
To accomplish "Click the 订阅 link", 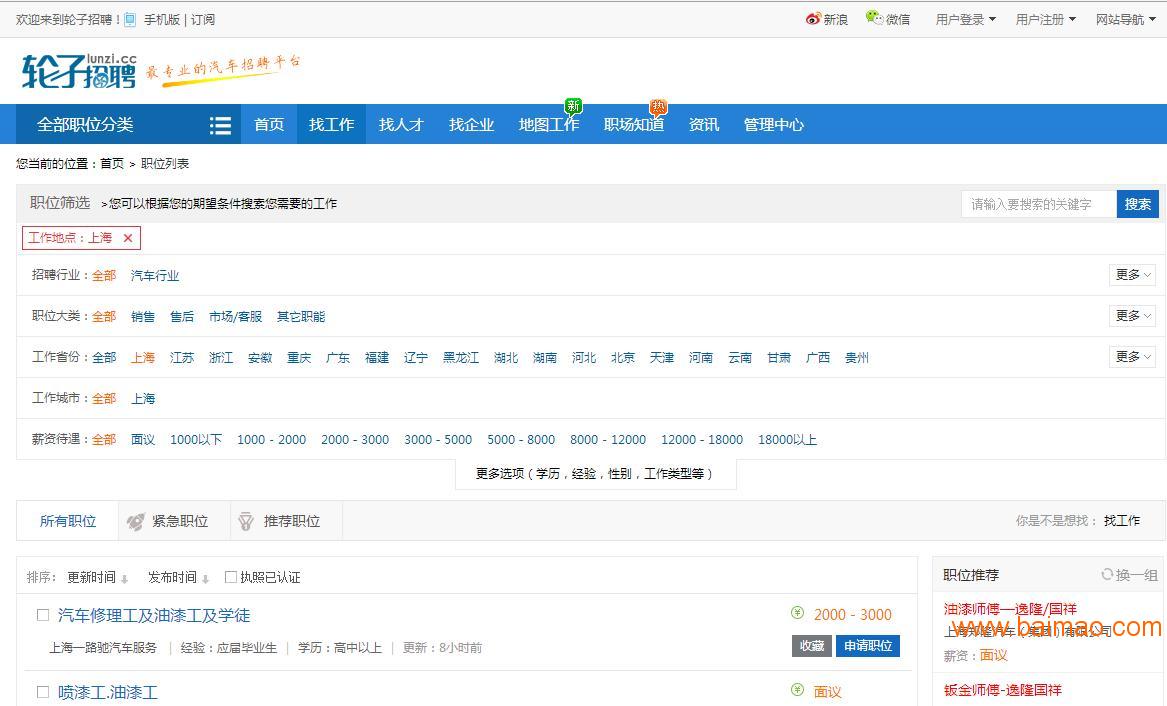I will tap(202, 20).
